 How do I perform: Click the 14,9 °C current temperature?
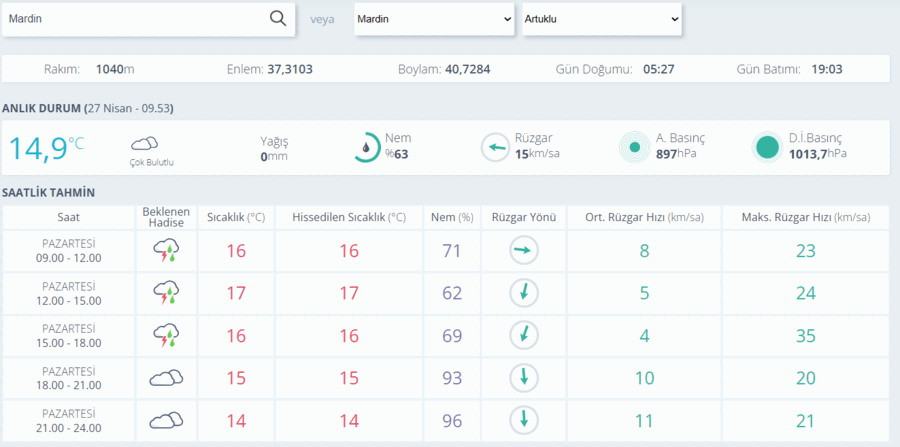tap(46, 147)
